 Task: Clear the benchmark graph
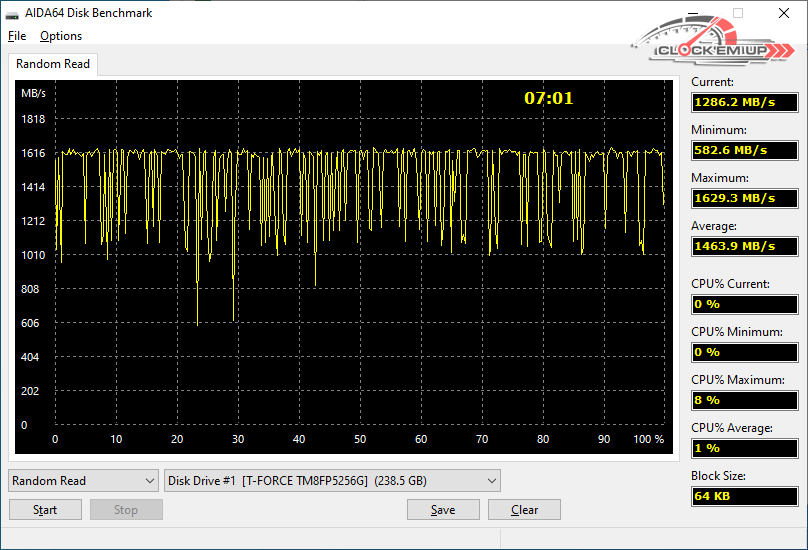pyautogui.click(x=524, y=510)
